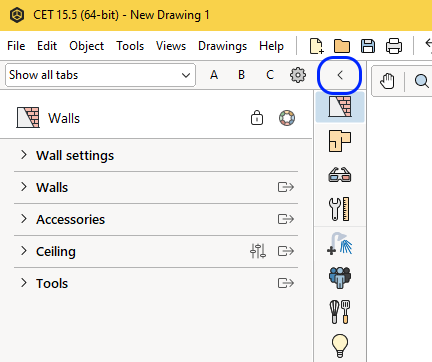This screenshot has width=432, height=362.
Task: Toggle the lock icon in Walls header
Action: pyautogui.click(x=257, y=118)
